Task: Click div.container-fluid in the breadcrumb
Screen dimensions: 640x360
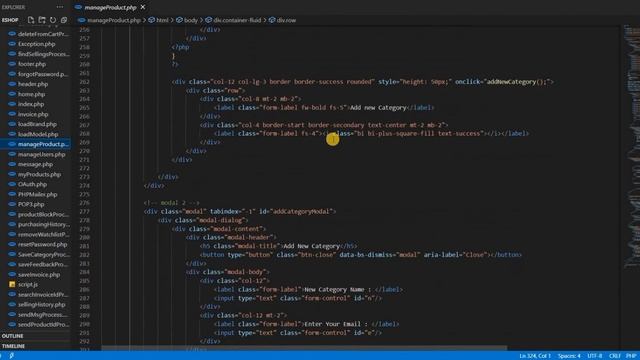Action: pos(237,20)
